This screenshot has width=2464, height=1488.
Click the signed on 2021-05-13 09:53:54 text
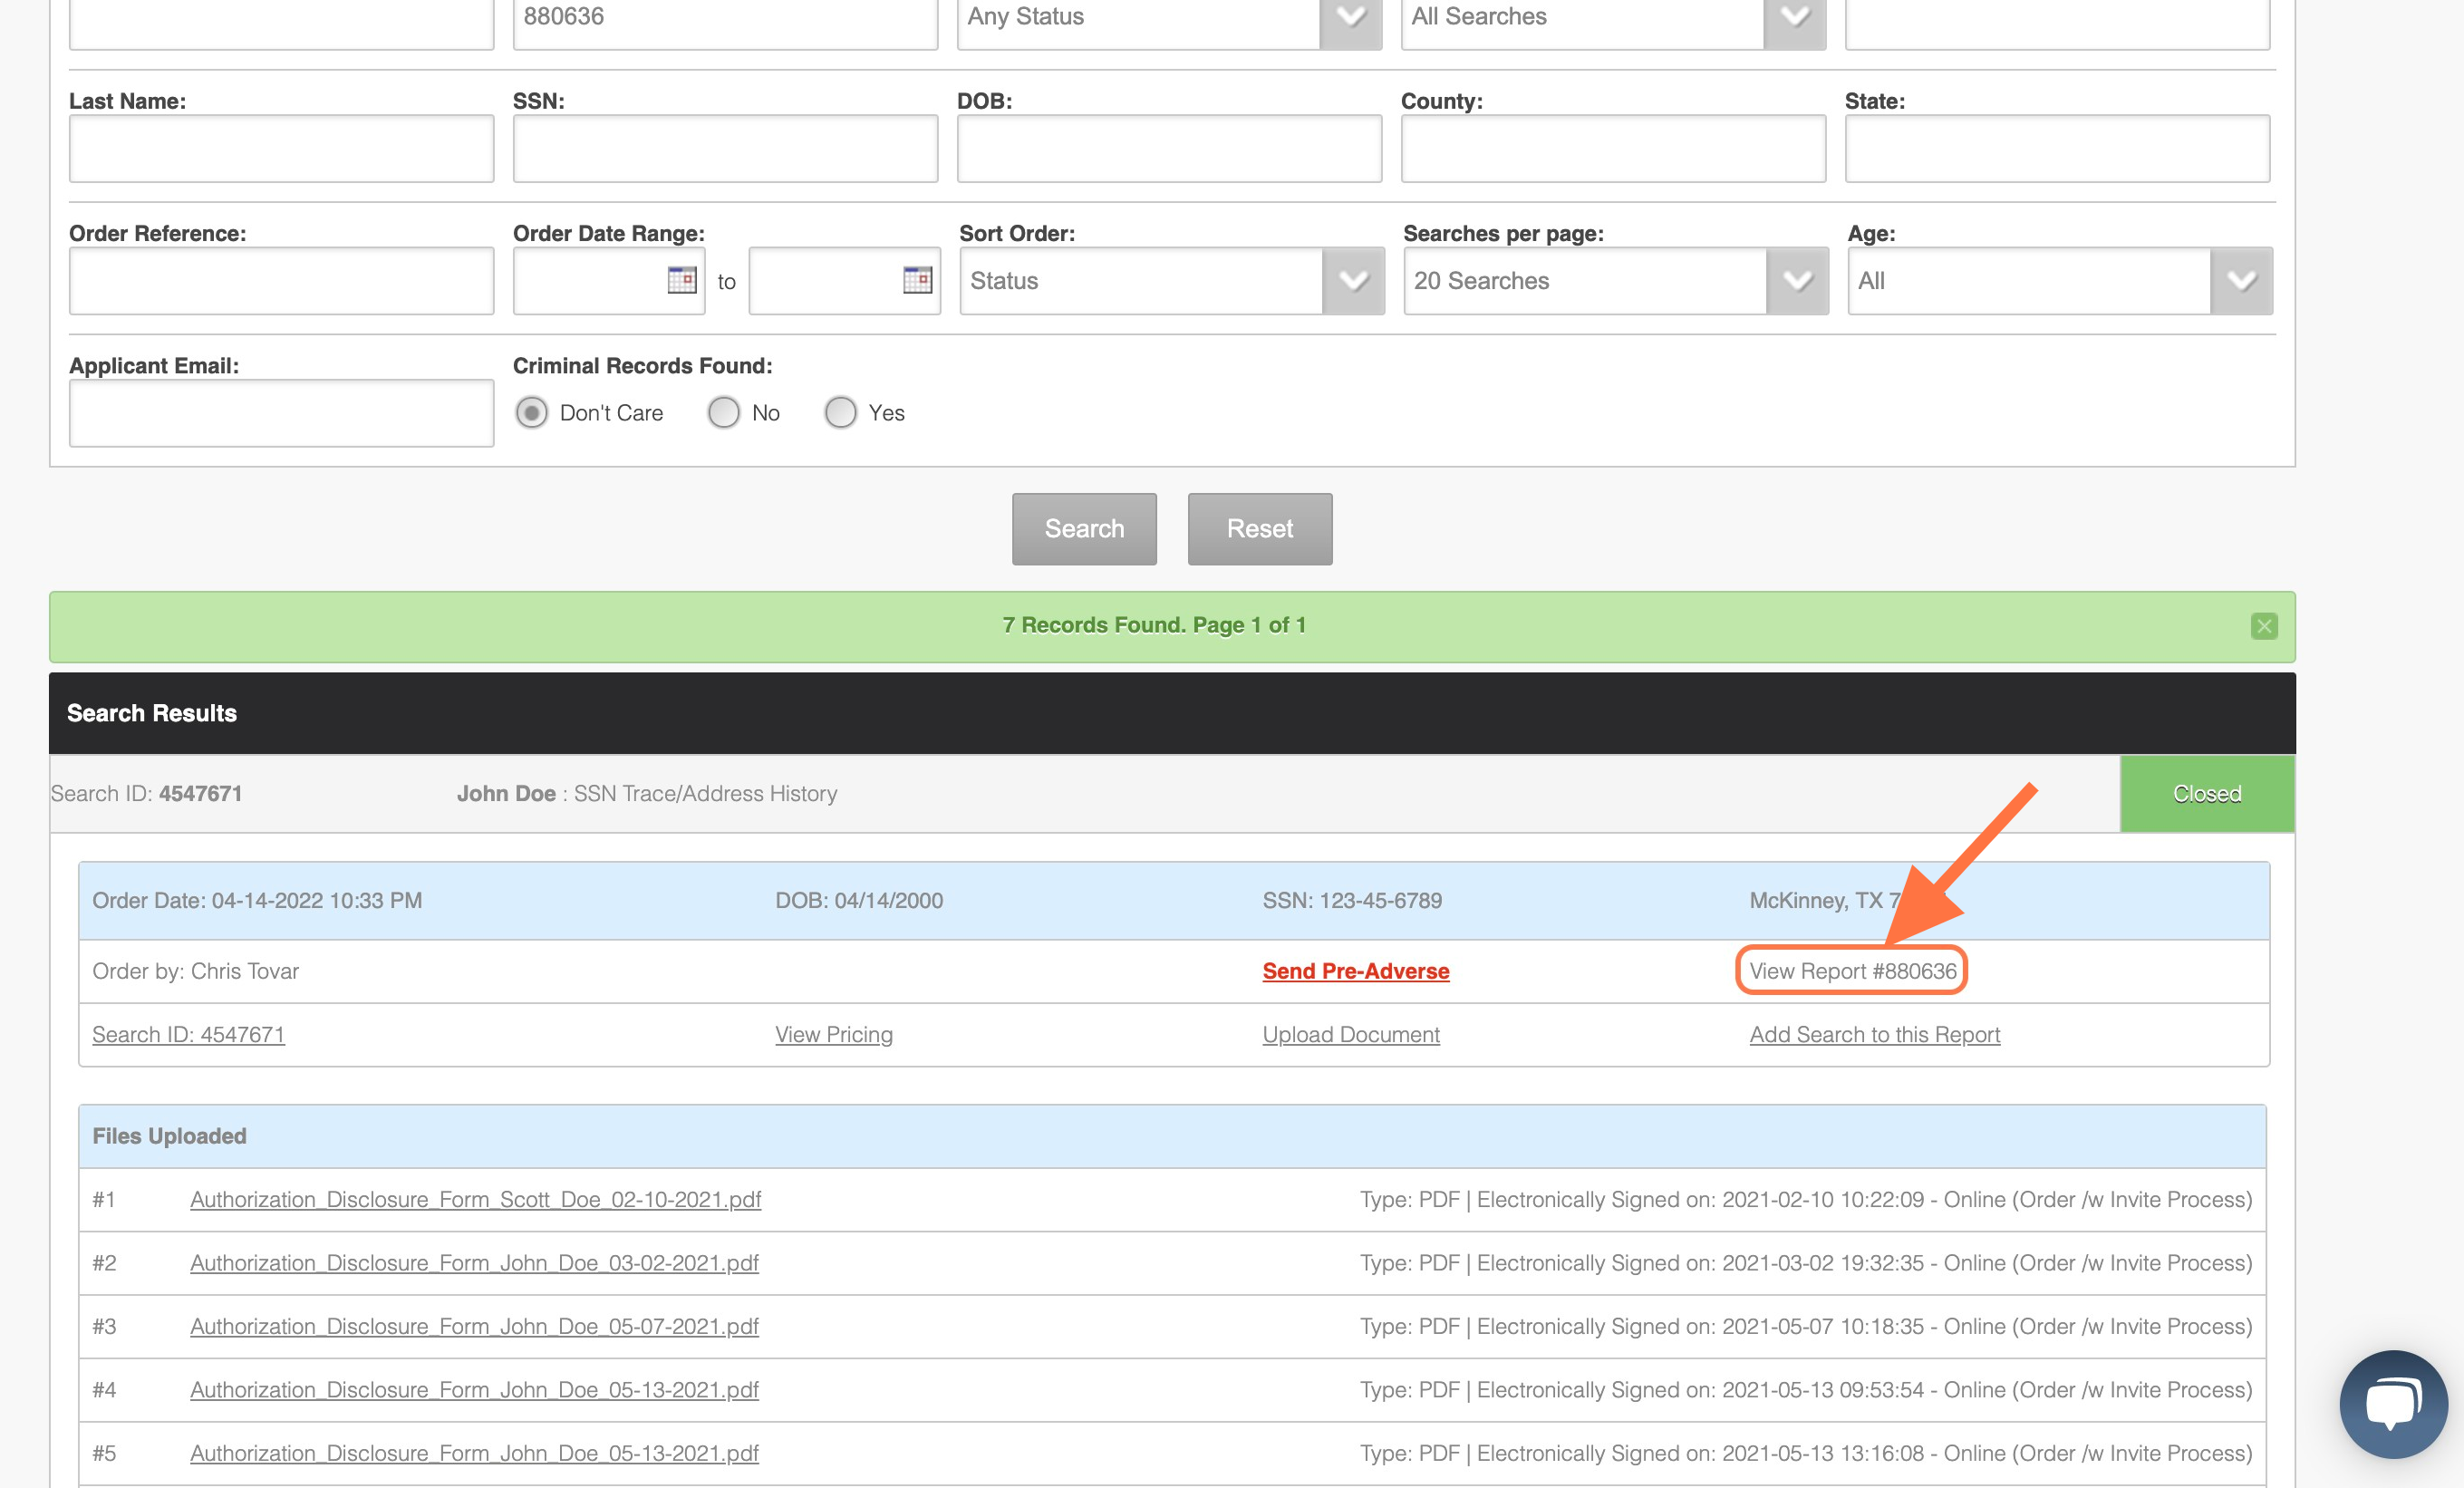(x=1805, y=1390)
